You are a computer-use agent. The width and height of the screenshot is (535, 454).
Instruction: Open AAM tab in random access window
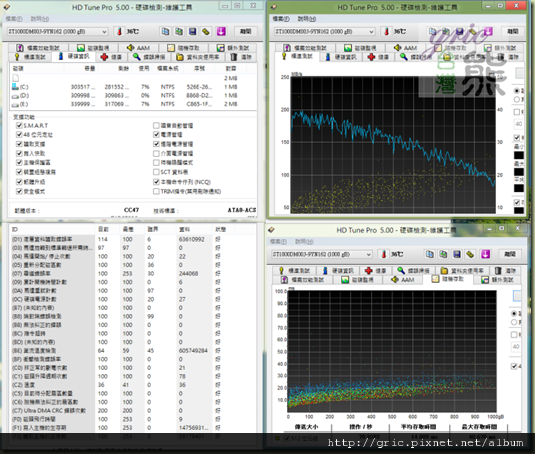(403, 280)
